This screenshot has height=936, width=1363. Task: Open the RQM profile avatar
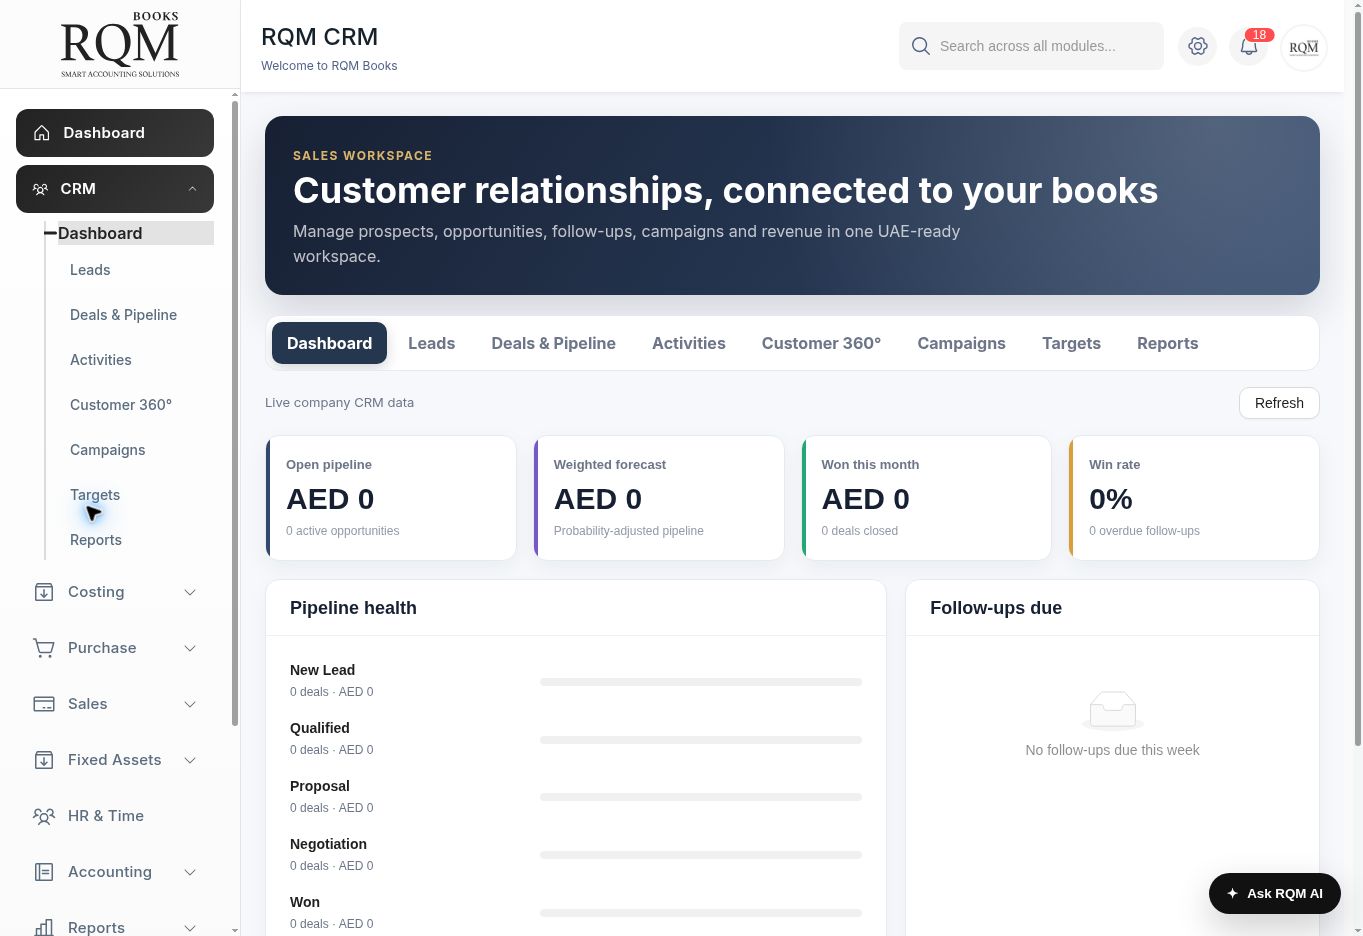1304,47
